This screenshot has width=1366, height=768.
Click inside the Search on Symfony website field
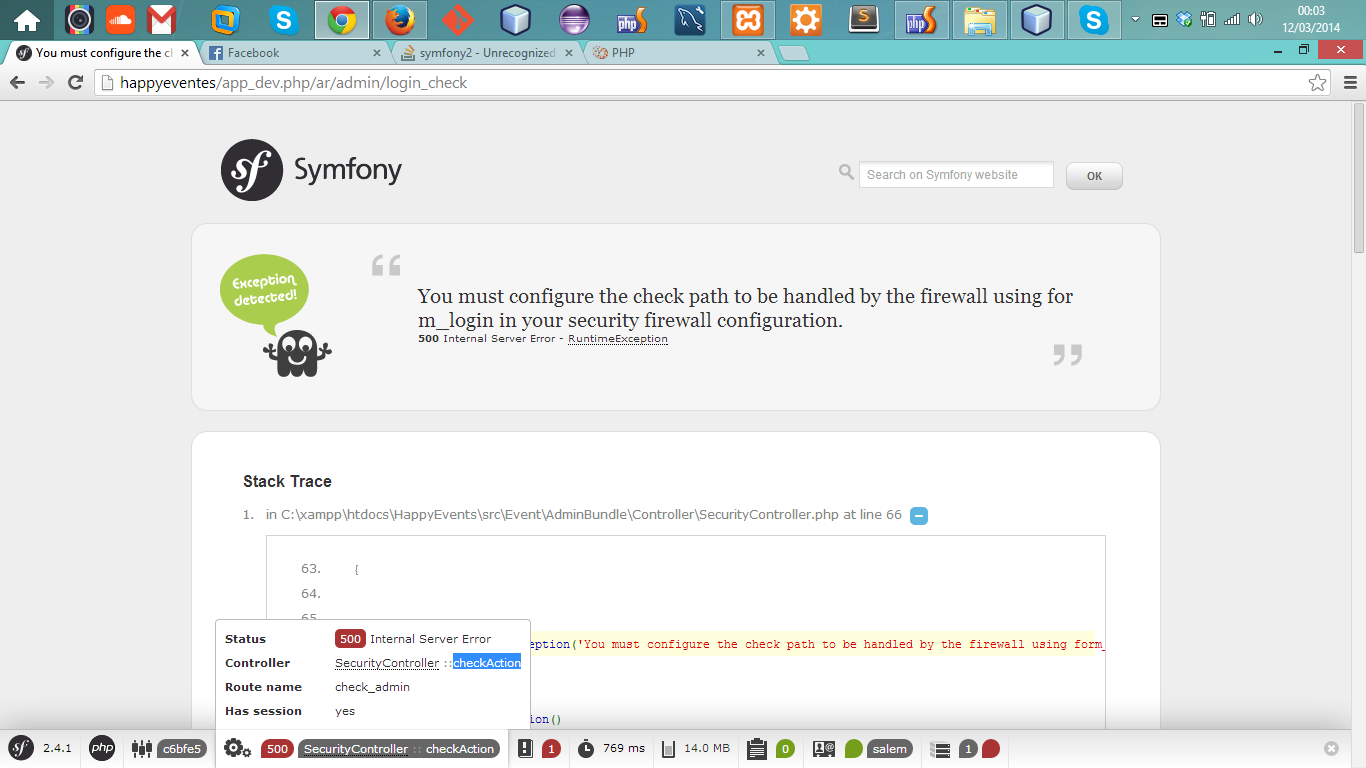coord(955,174)
